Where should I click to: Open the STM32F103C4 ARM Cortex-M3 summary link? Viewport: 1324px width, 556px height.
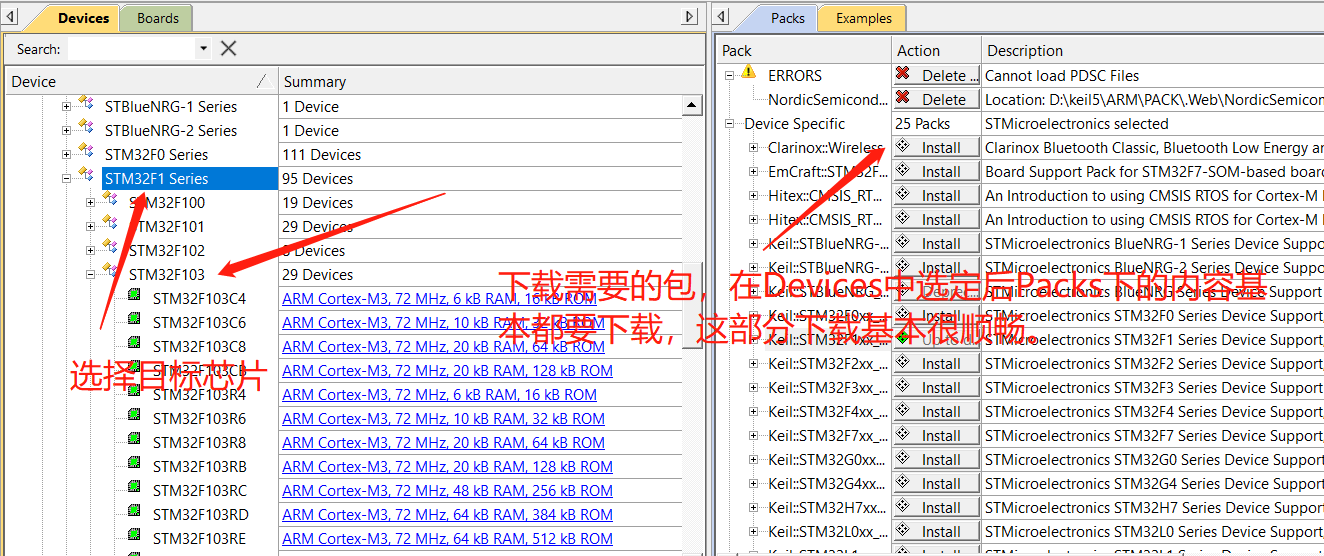click(439, 298)
